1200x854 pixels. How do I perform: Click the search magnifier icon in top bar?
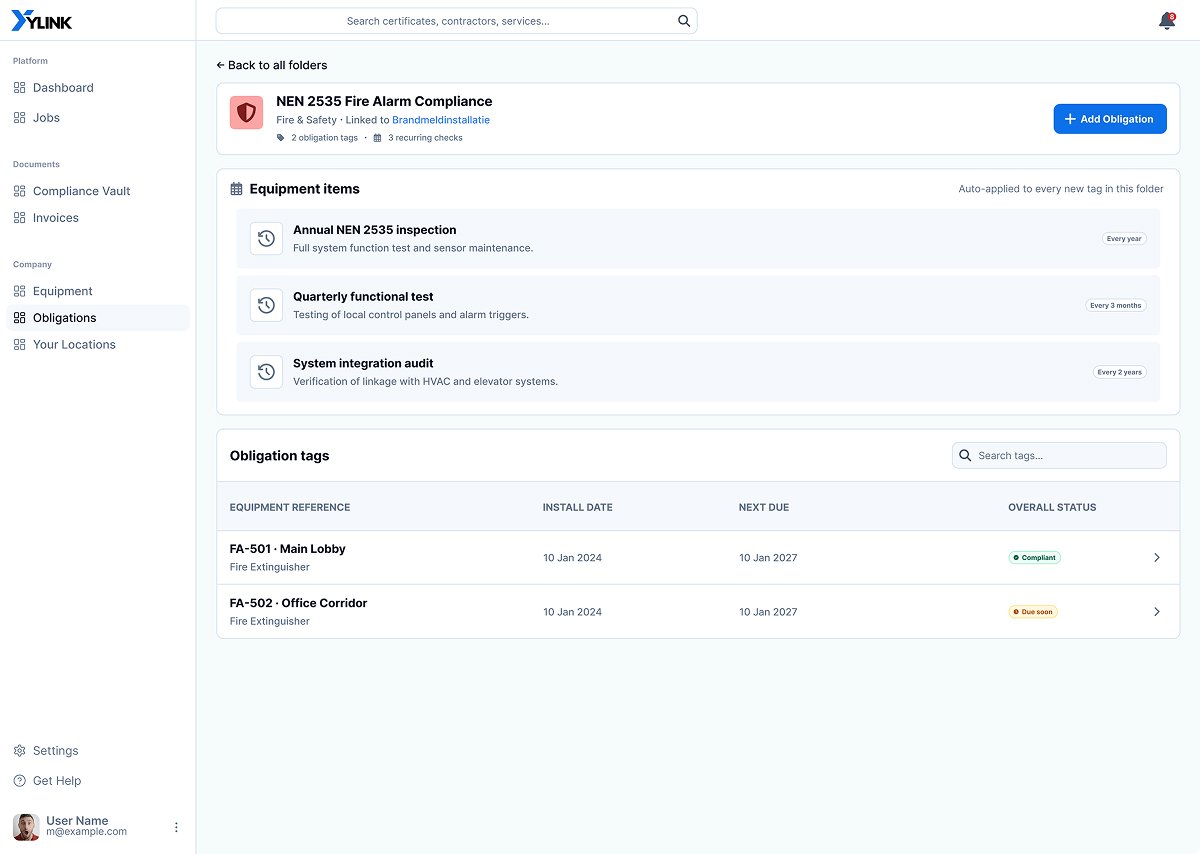point(684,21)
